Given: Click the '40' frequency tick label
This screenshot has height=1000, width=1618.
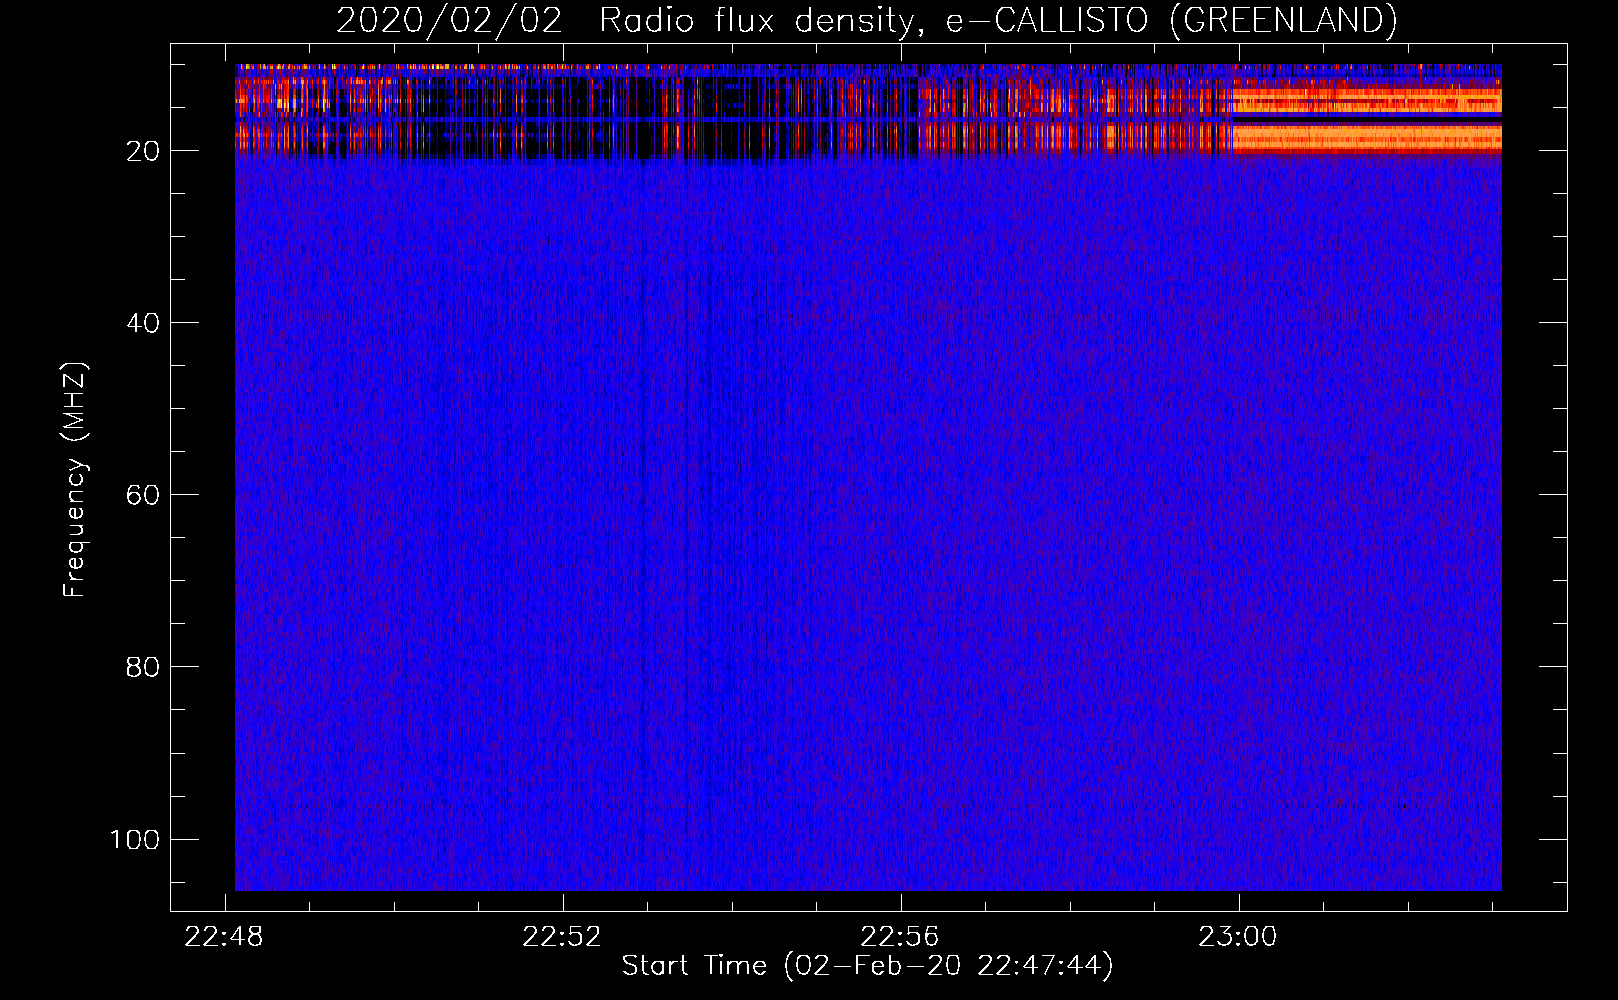Looking at the screenshot, I should [x=143, y=323].
